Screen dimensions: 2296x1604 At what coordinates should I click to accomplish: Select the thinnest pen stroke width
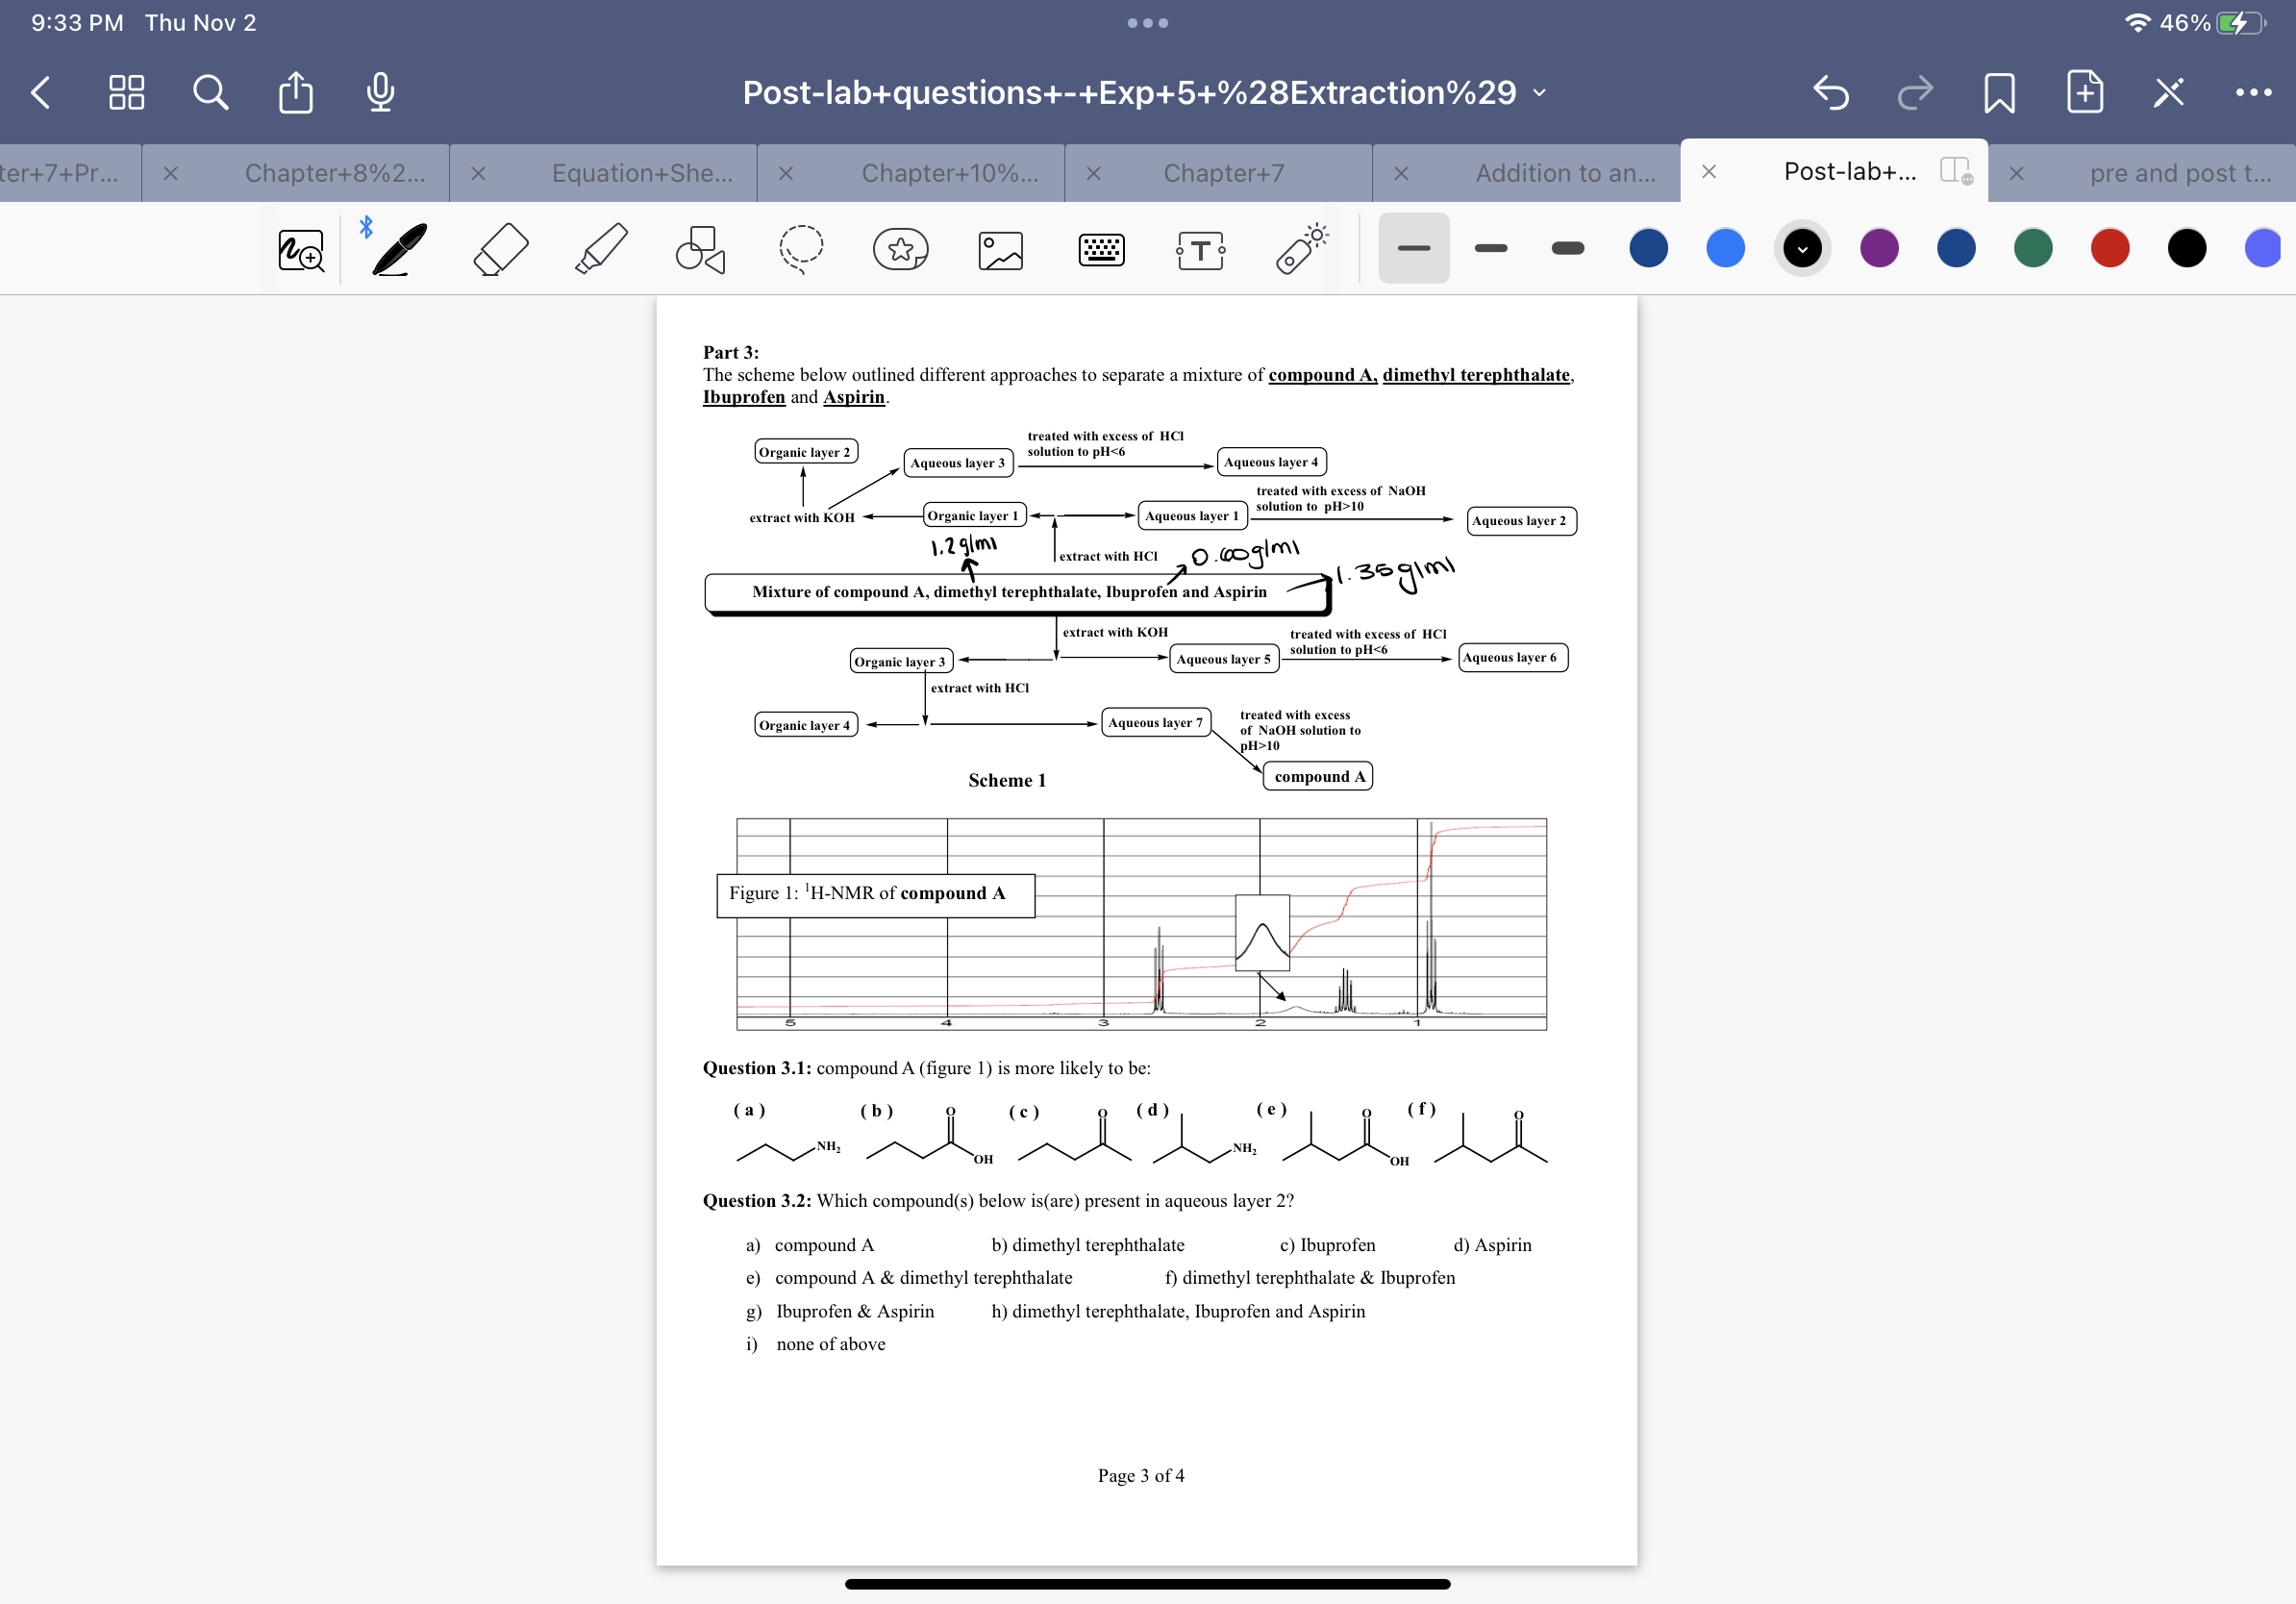pyautogui.click(x=1413, y=248)
